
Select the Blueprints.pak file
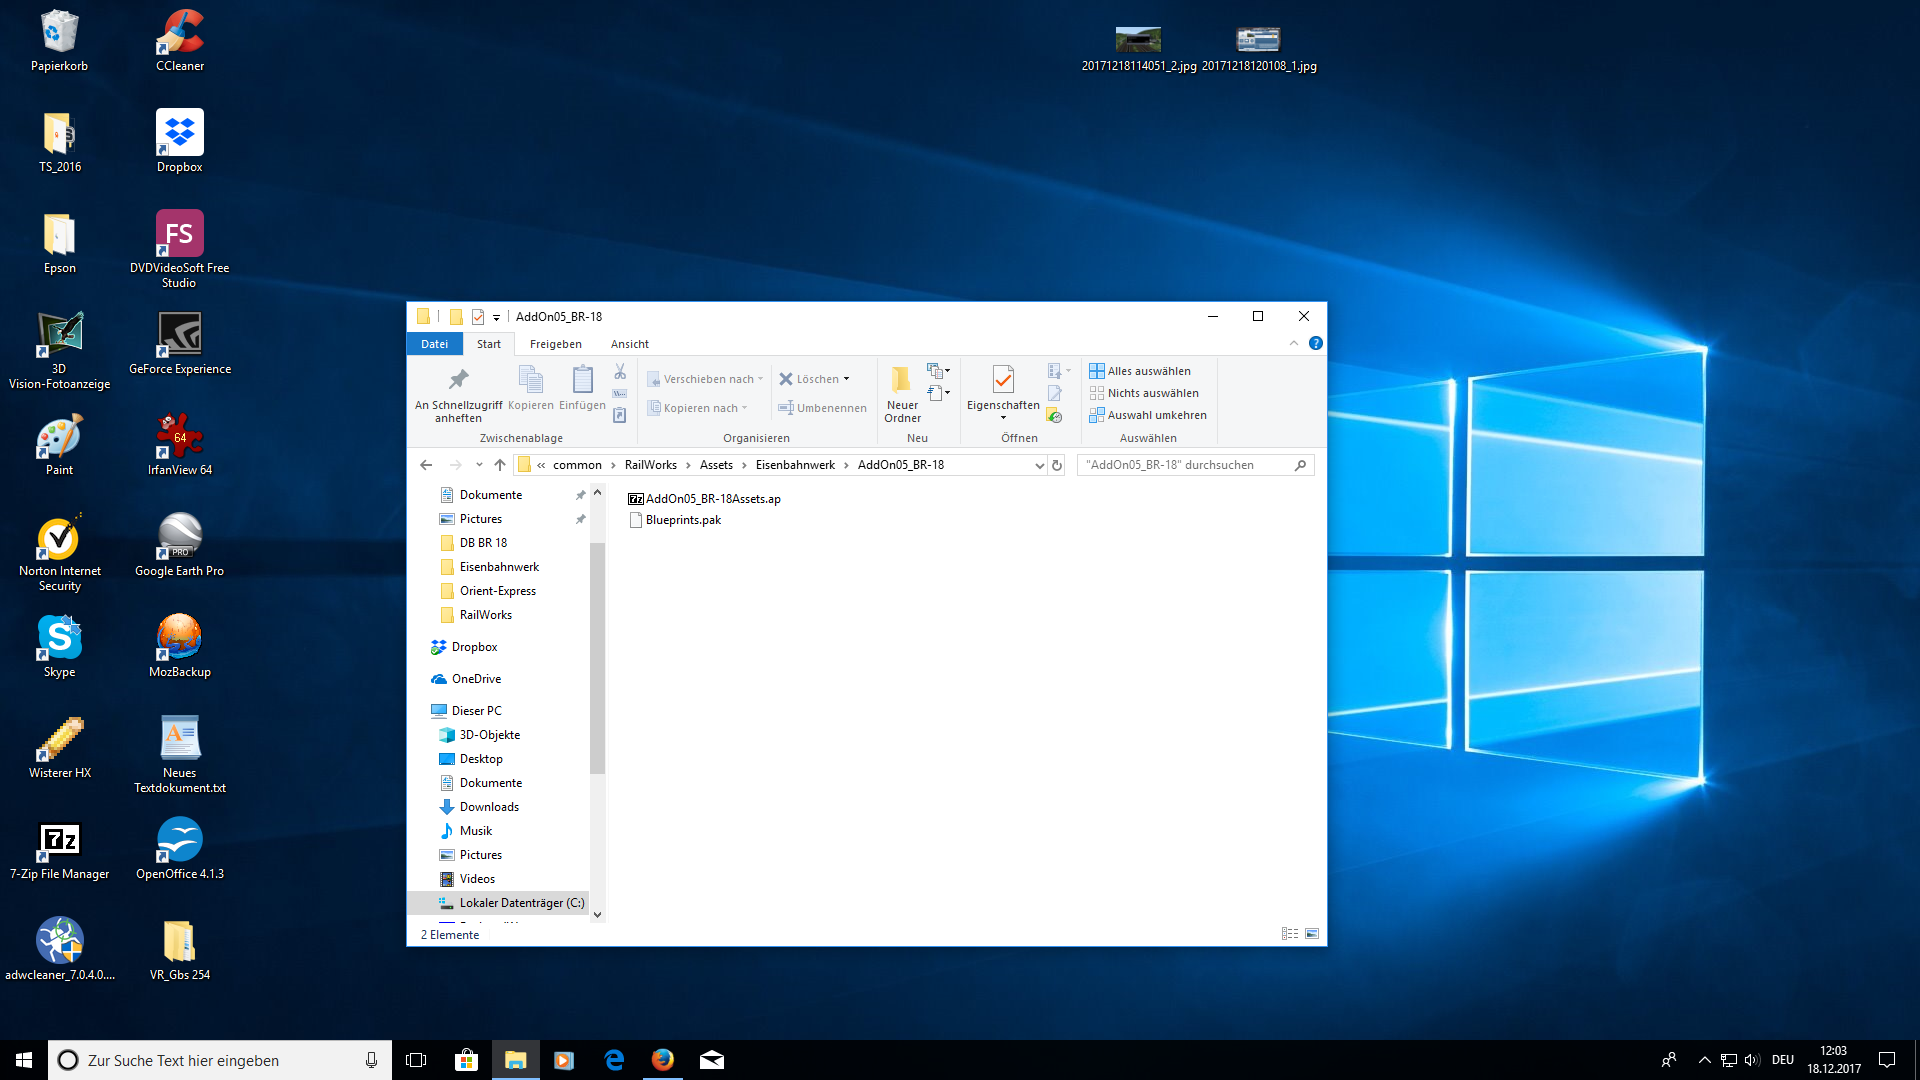click(x=683, y=520)
